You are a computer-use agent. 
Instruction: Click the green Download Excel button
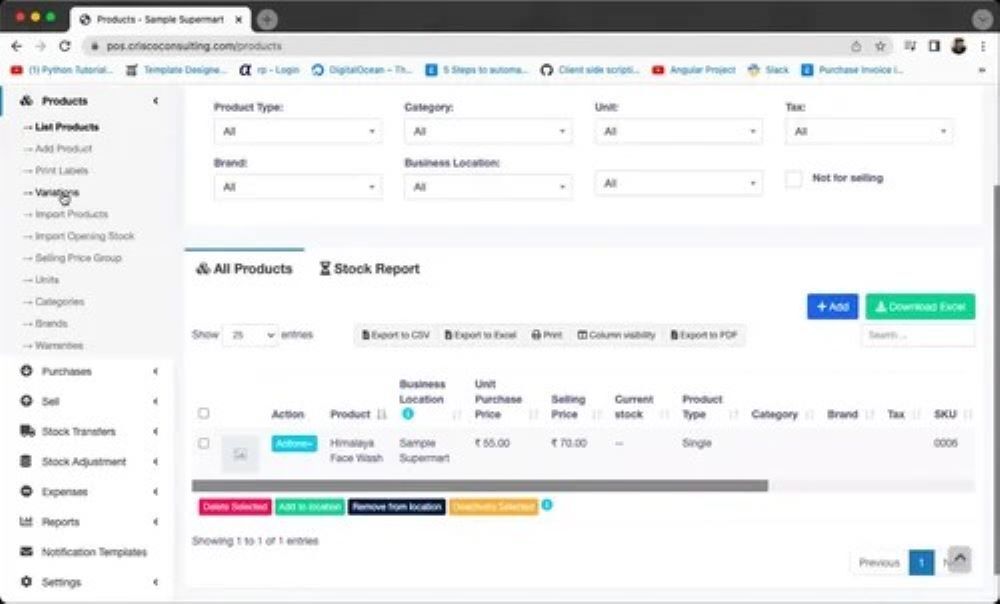pos(919,307)
